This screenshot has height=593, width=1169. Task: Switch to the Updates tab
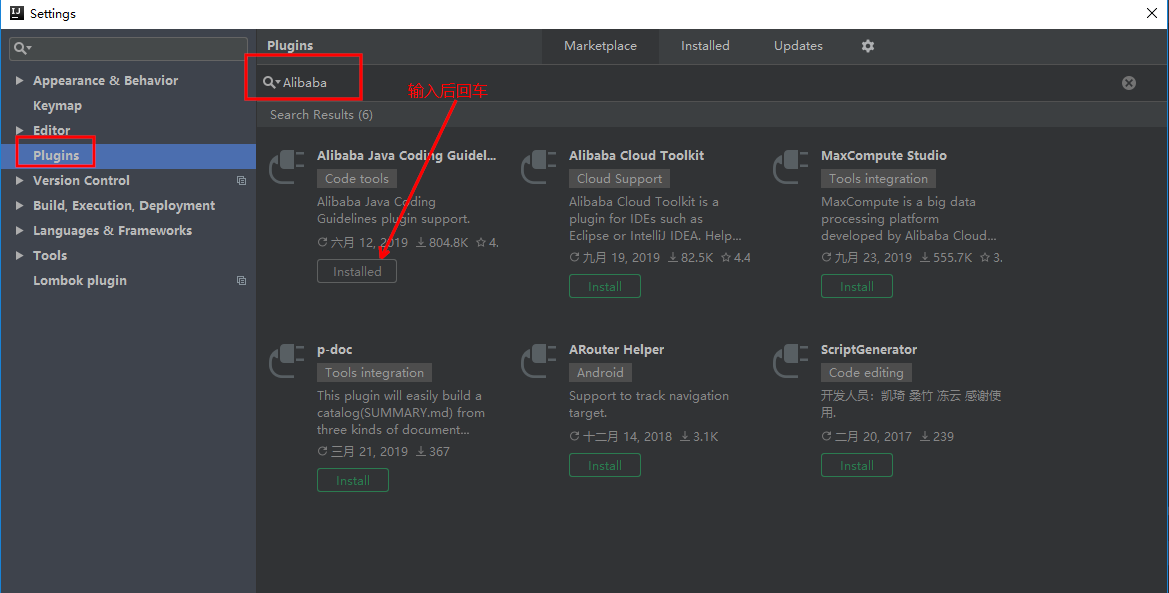798,46
